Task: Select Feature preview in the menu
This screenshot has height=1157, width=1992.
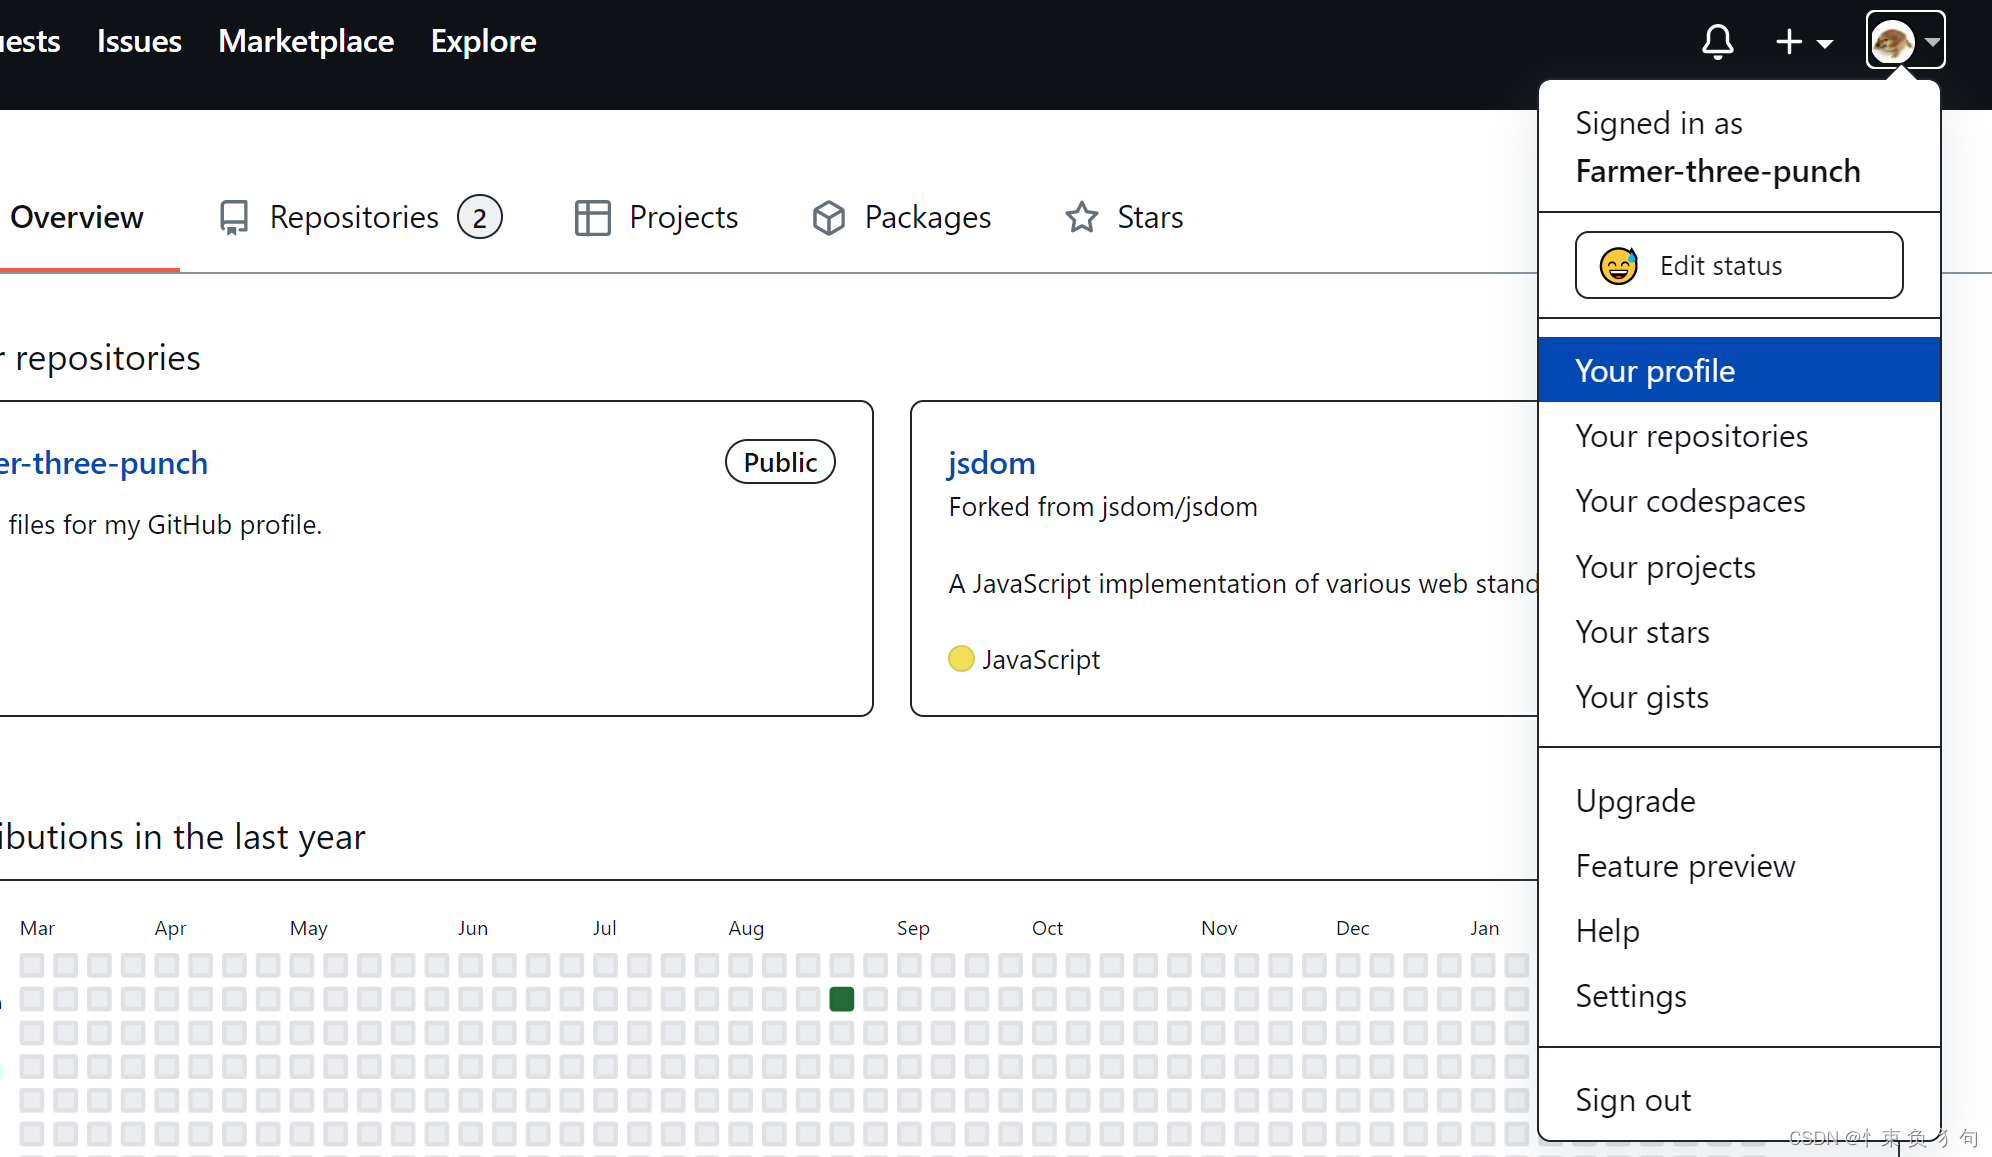Action: click(1685, 866)
